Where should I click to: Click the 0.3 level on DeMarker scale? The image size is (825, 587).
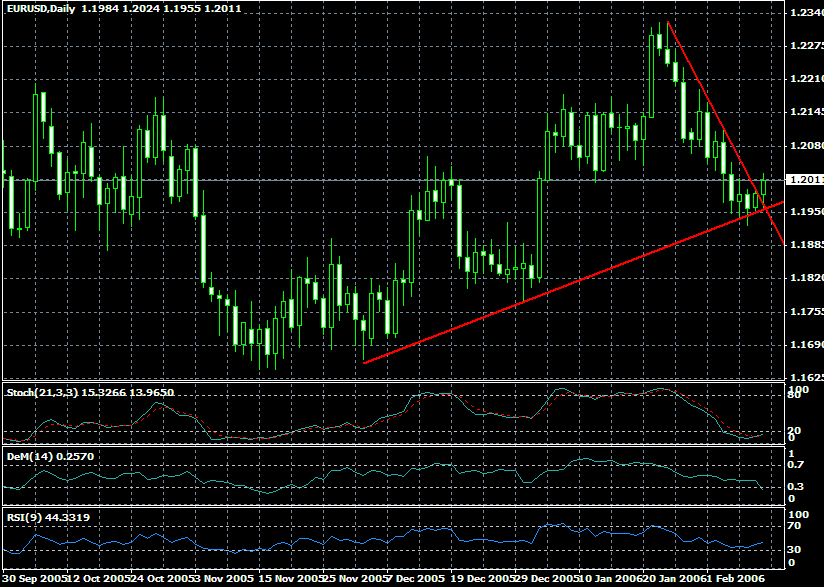[797, 487]
